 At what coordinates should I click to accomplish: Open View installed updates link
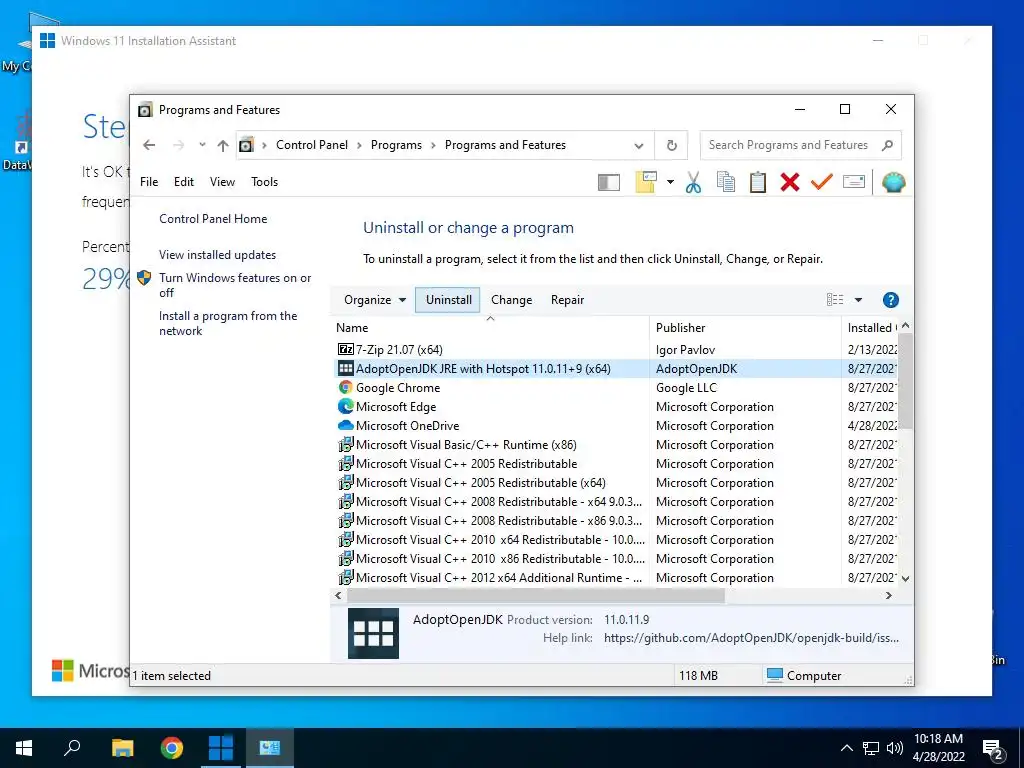[217, 255]
